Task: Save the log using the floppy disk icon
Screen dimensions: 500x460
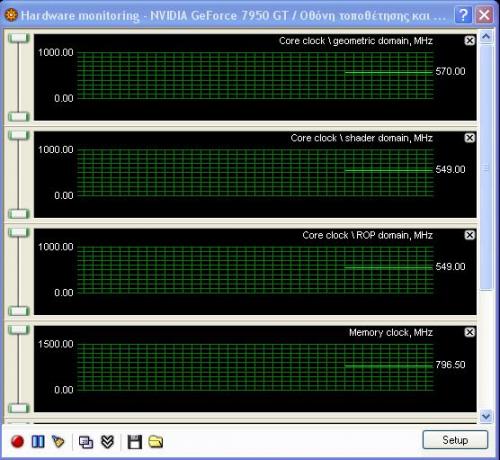Action: pyautogui.click(x=135, y=442)
